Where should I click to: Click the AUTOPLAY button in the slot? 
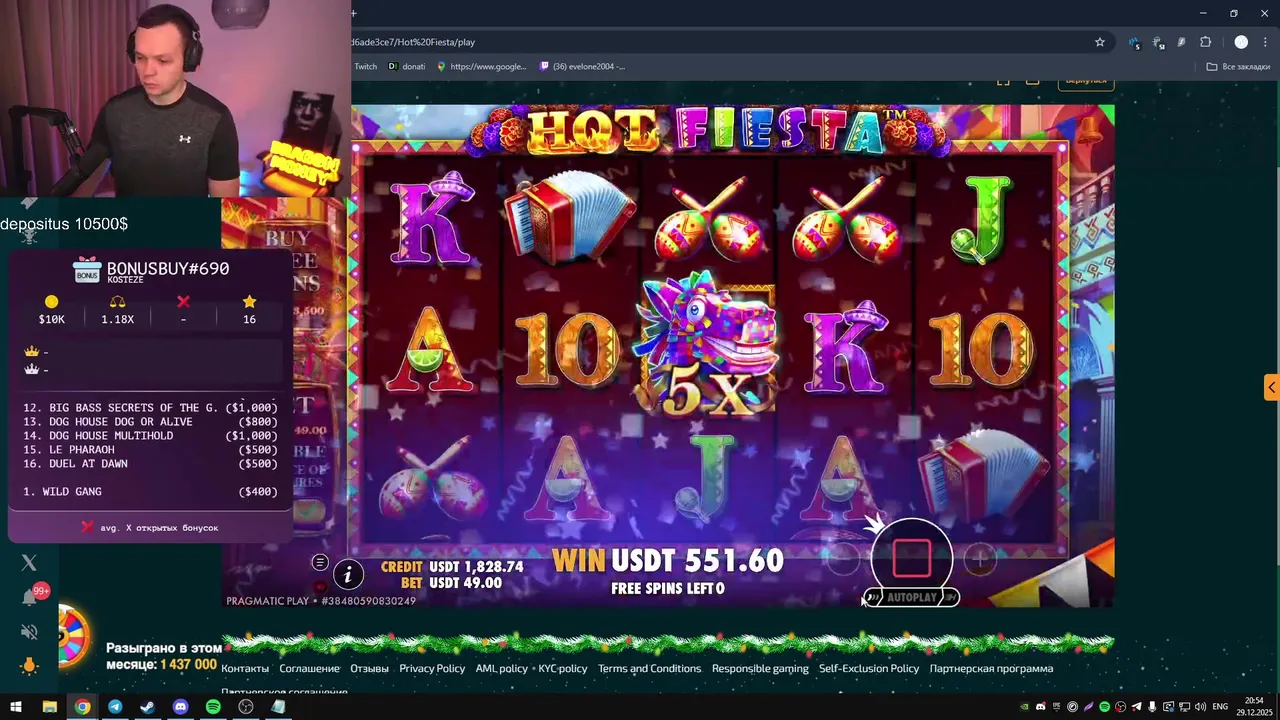coord(911,597)
